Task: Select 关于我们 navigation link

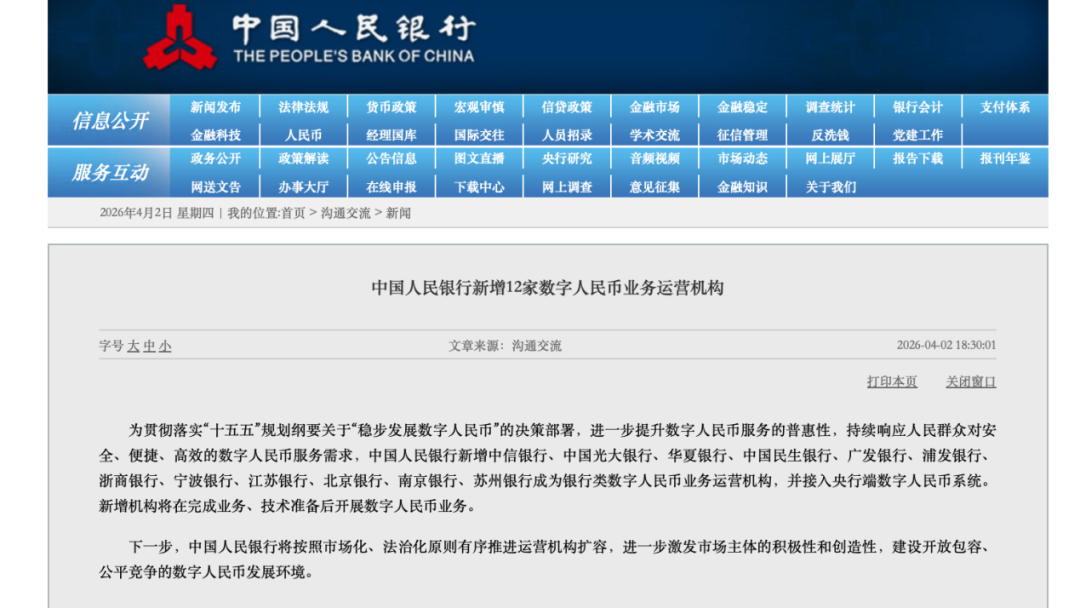Action: [x=830, y=187]
